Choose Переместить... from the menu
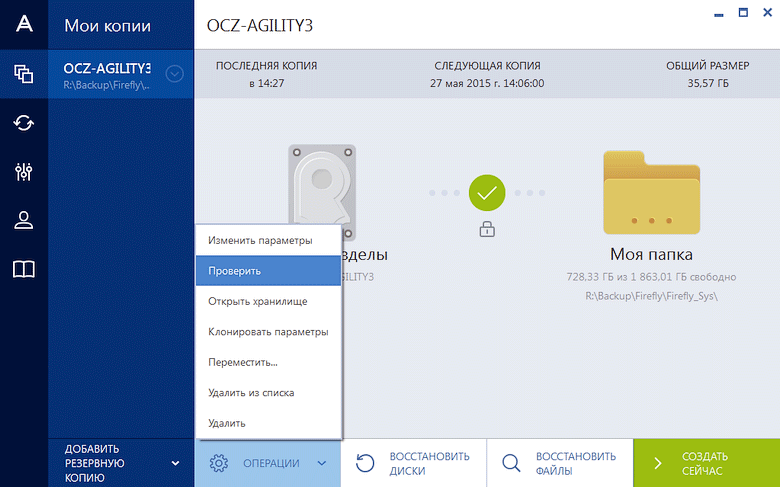Viewport: 780px width, 487px height. coord(268,362)
